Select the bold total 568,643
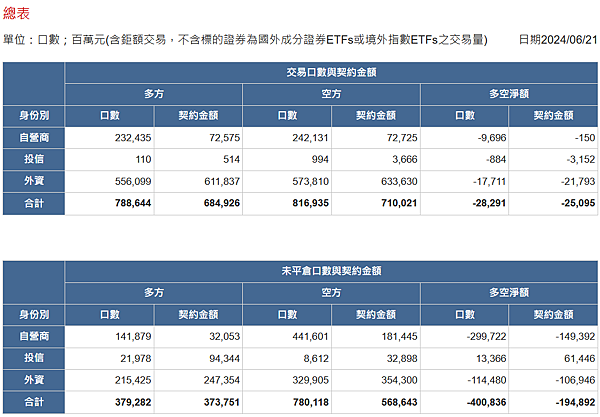 (376, 402)
